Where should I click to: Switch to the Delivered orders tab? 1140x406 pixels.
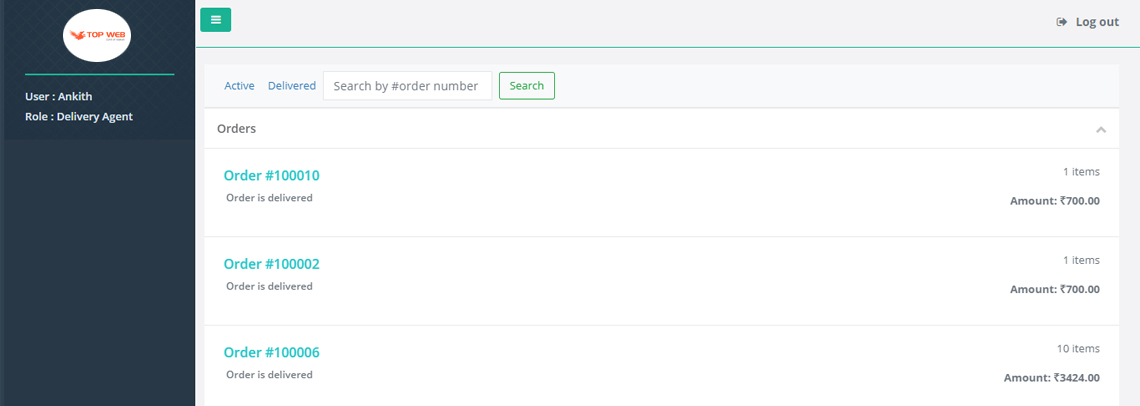point(292,86)
